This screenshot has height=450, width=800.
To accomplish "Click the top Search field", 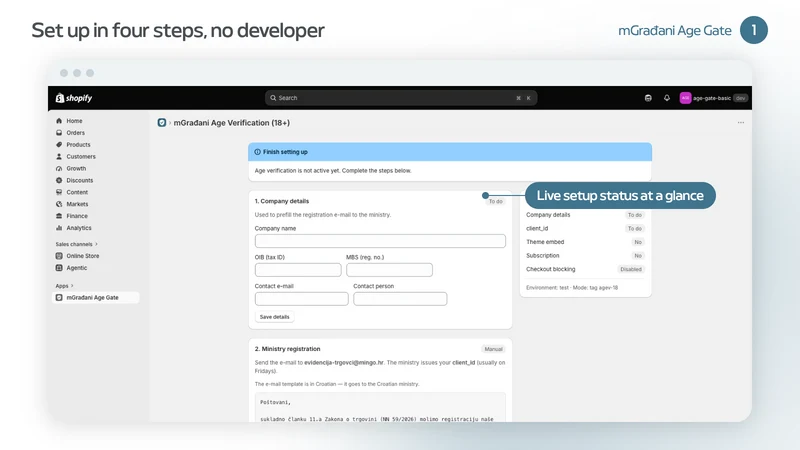I will [x=401, y=98].
